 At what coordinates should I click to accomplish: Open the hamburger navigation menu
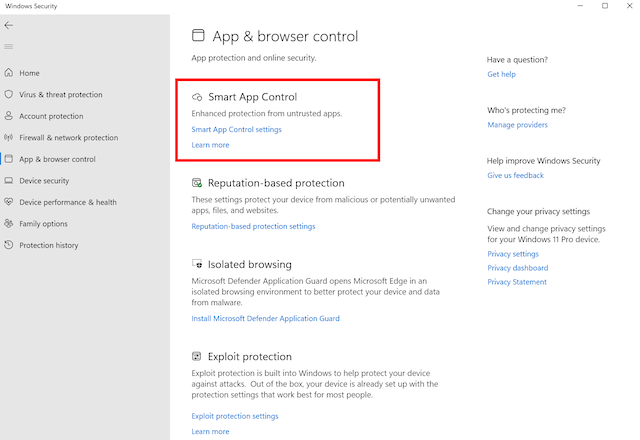point(9,47)
